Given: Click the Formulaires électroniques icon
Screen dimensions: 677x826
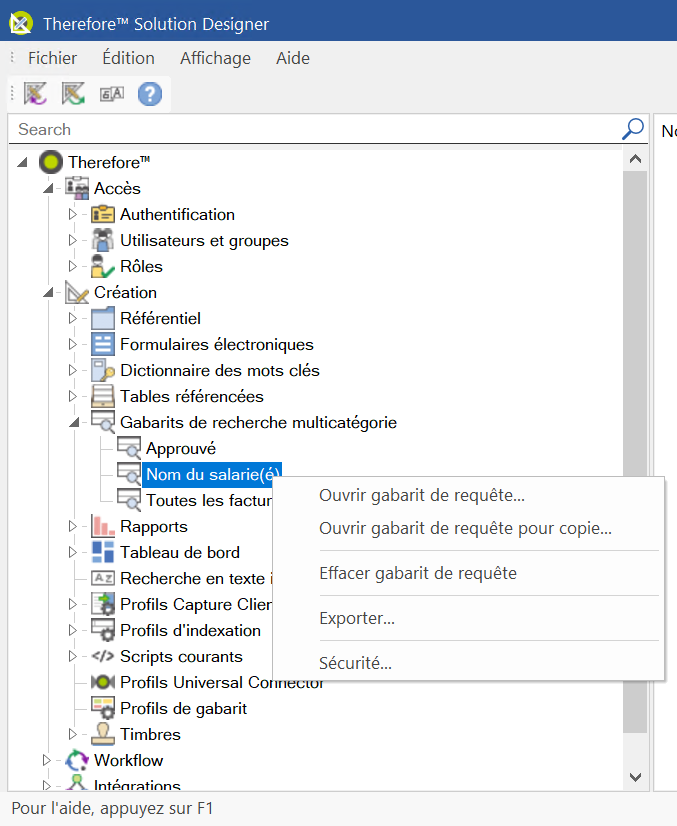Looking at the screenshot, I should coord(103,344).
